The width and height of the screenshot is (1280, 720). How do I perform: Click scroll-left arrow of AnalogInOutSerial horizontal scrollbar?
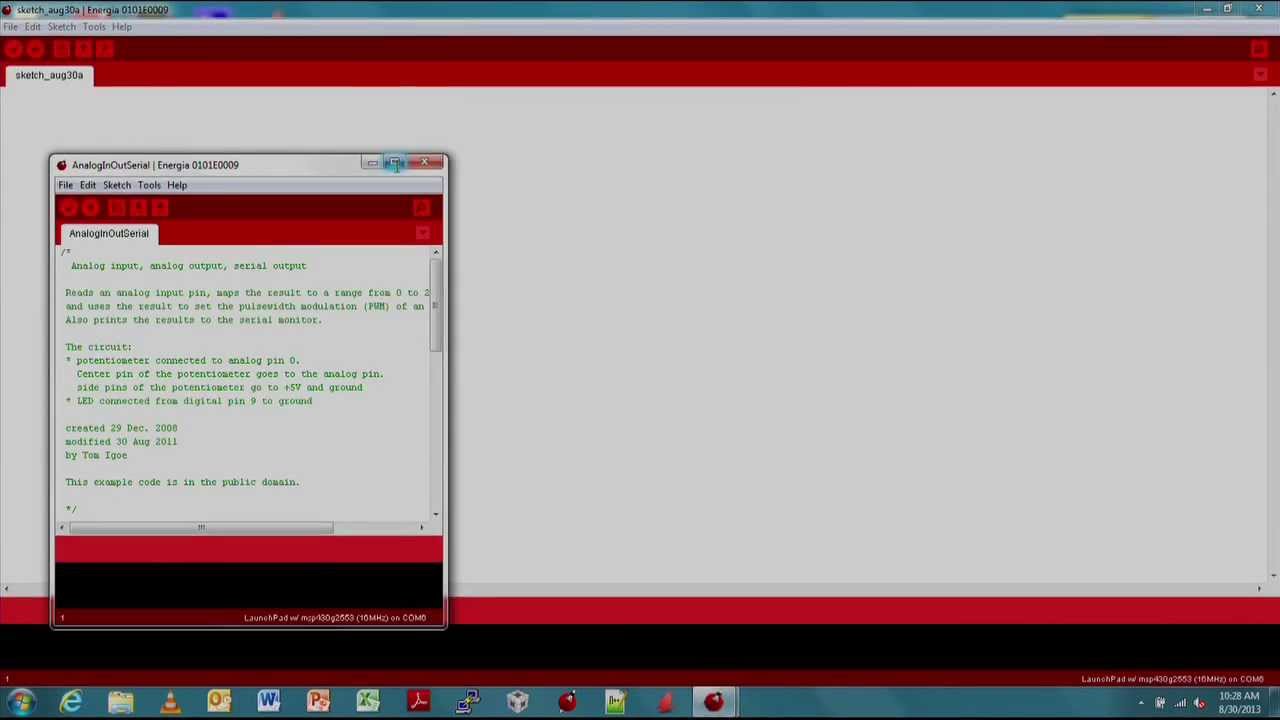62,527
